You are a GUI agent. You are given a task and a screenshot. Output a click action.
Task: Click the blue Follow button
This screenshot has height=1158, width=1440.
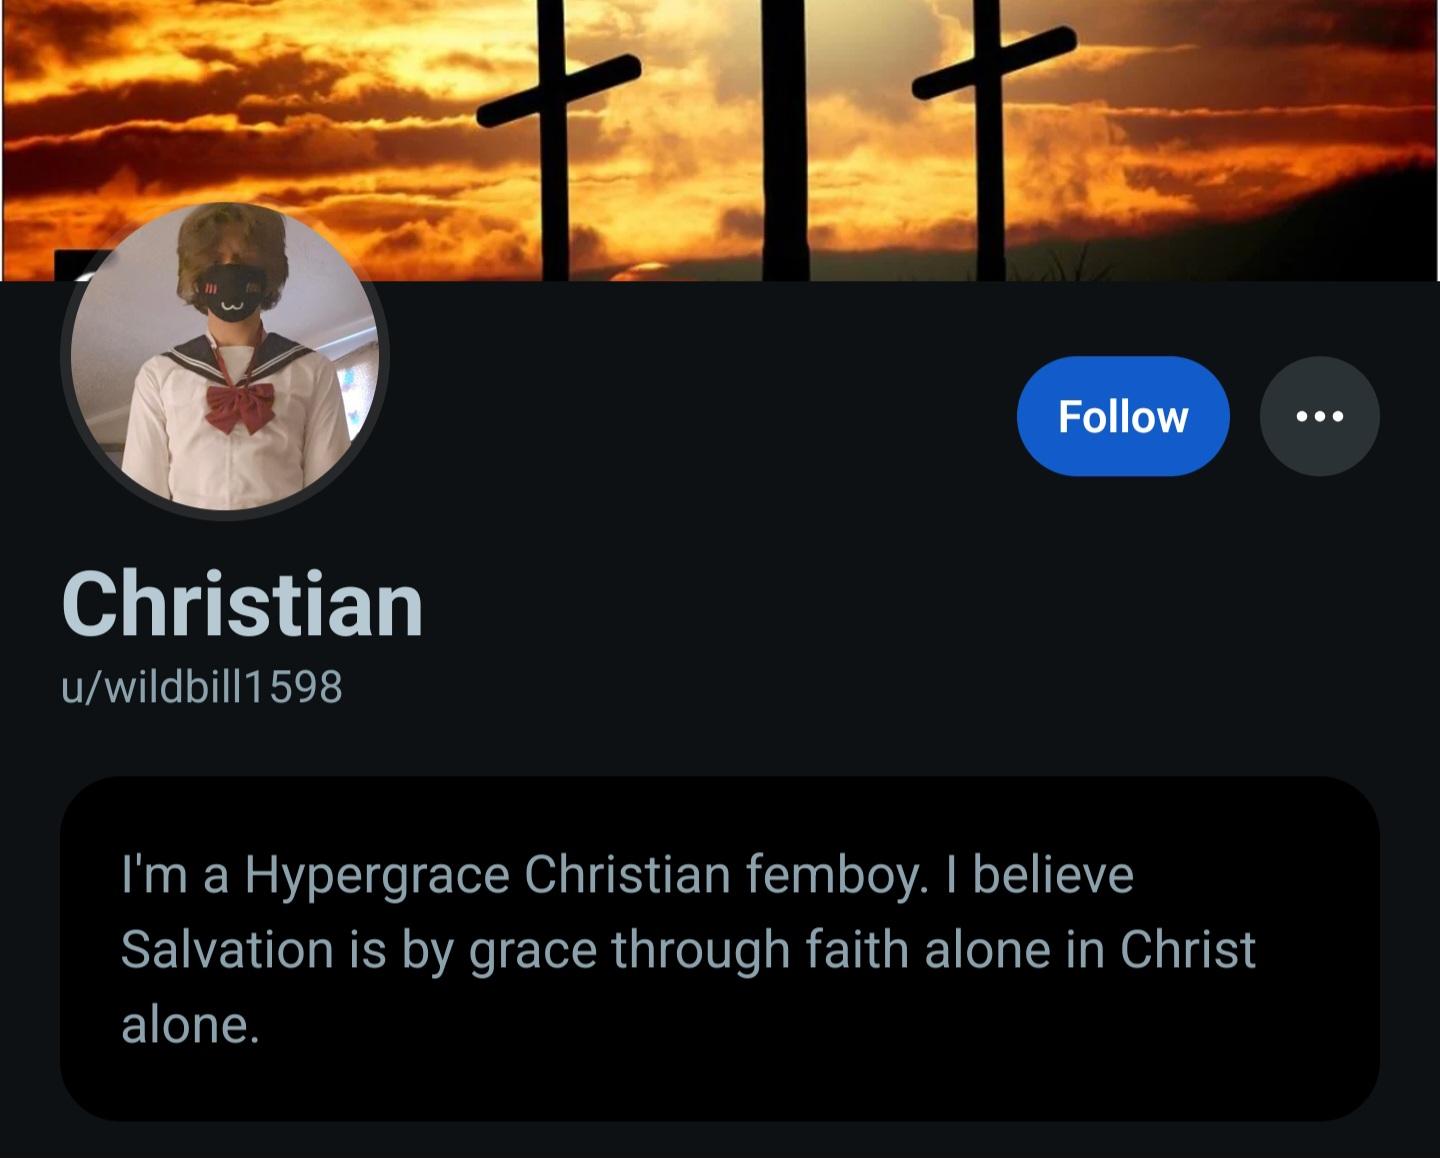(x=1122, y=416)
